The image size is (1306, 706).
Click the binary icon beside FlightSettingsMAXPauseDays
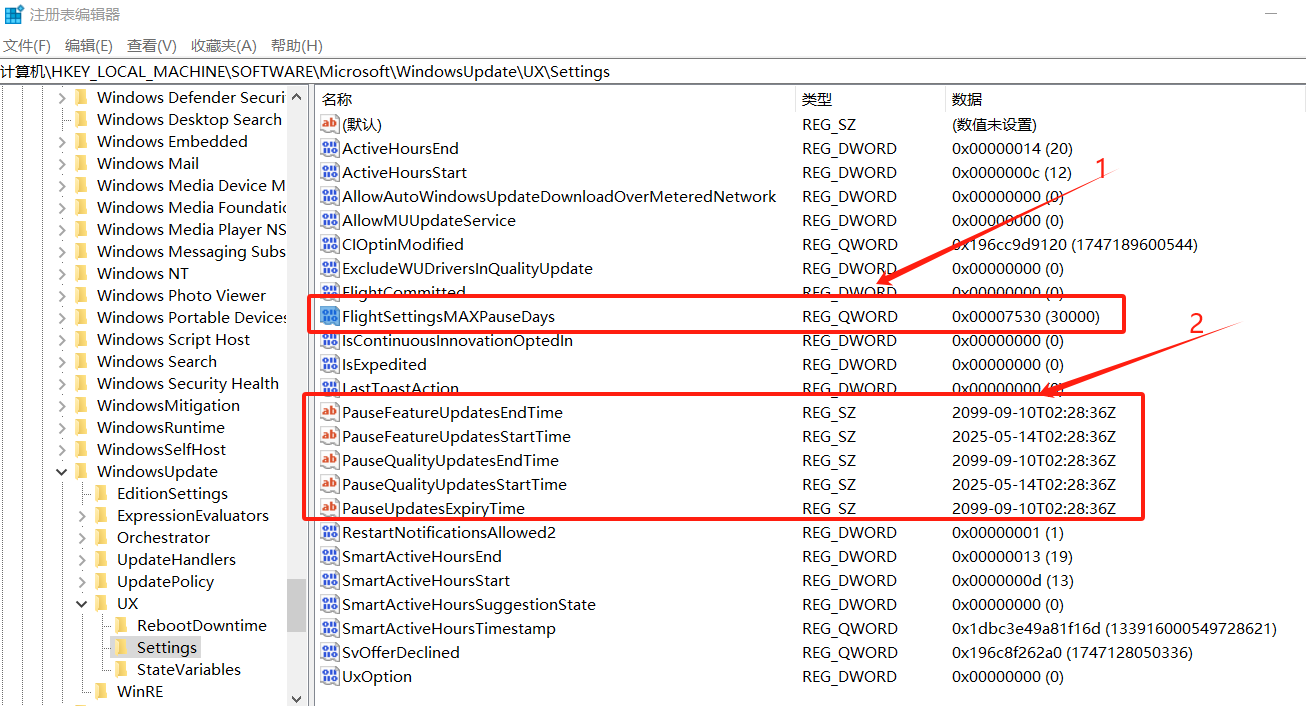click(329, 317)
